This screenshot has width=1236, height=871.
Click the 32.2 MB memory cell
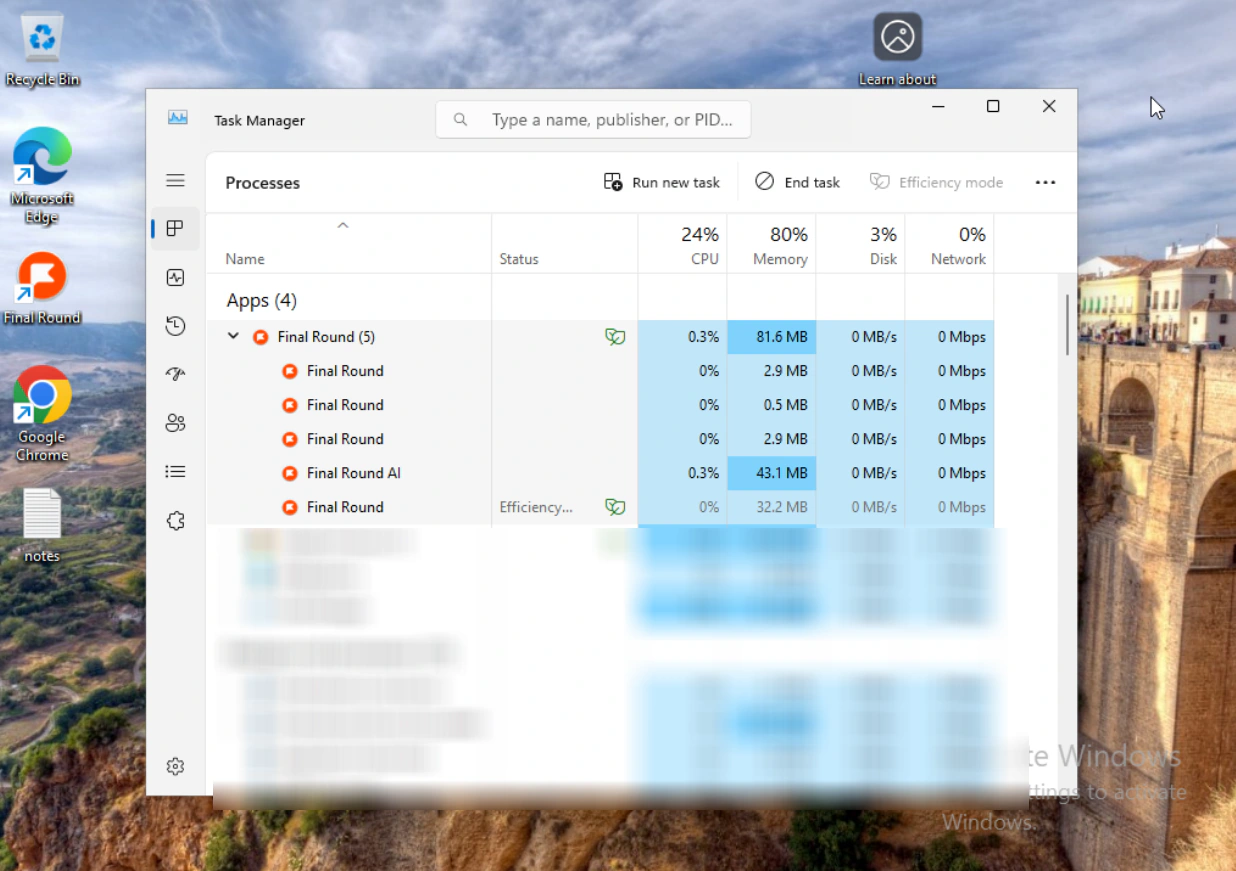[771, 507]
